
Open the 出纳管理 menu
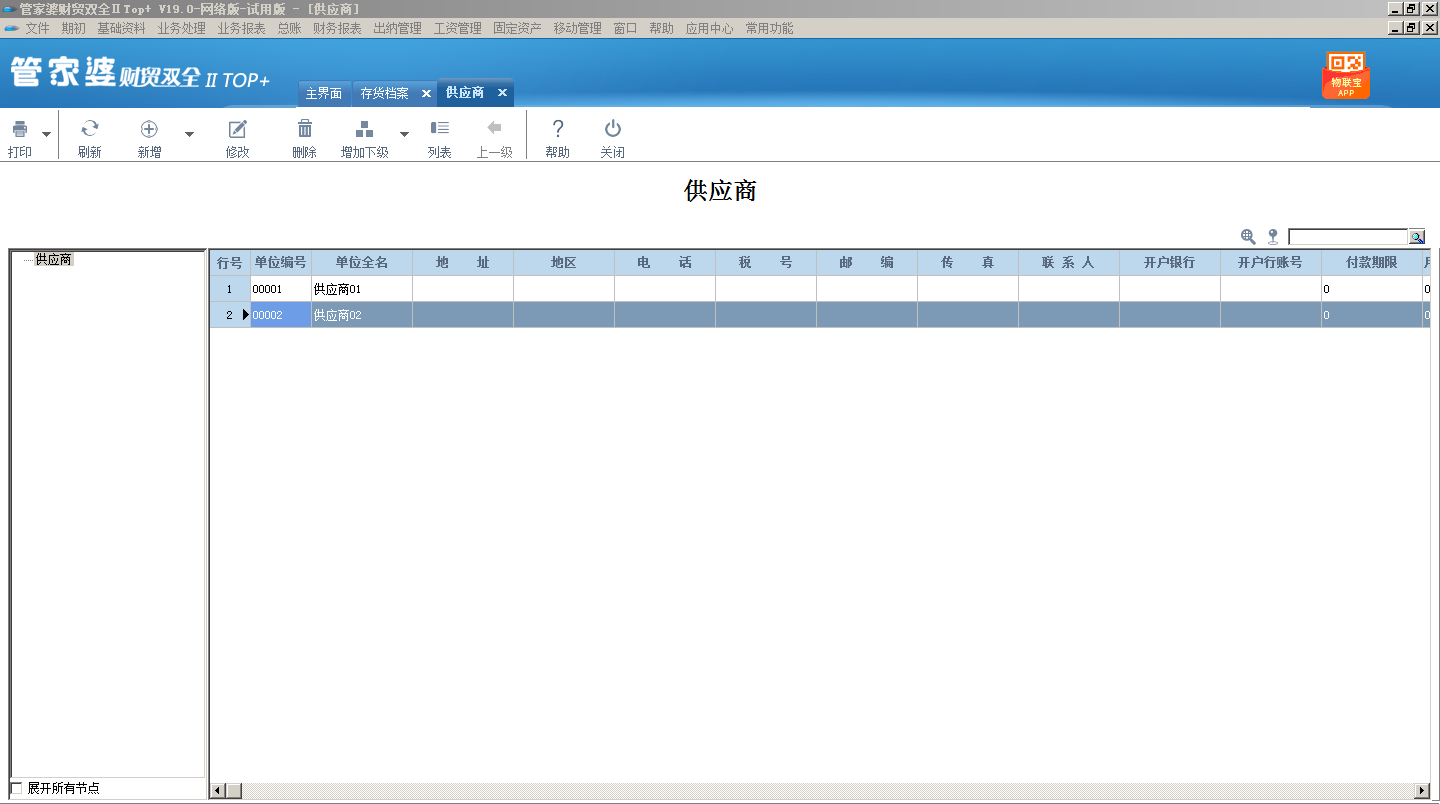tap(397, 28)
